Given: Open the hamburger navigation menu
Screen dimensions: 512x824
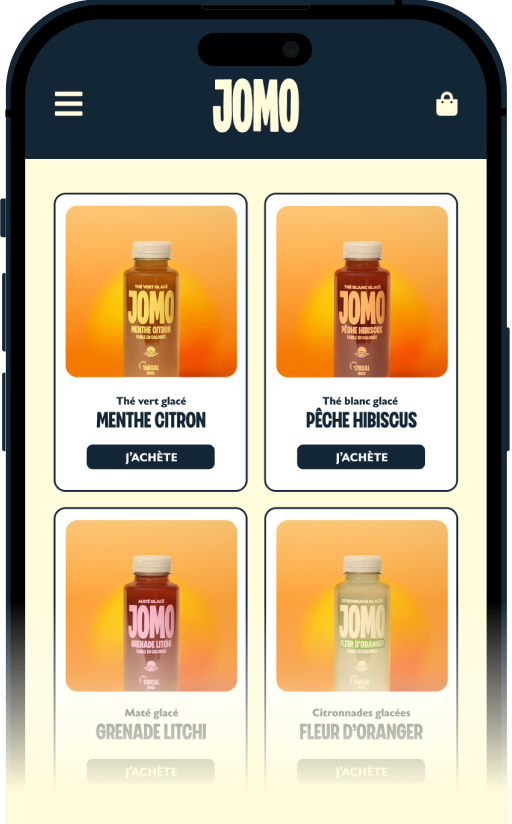Looking at the screenshot, I should 68,104.
